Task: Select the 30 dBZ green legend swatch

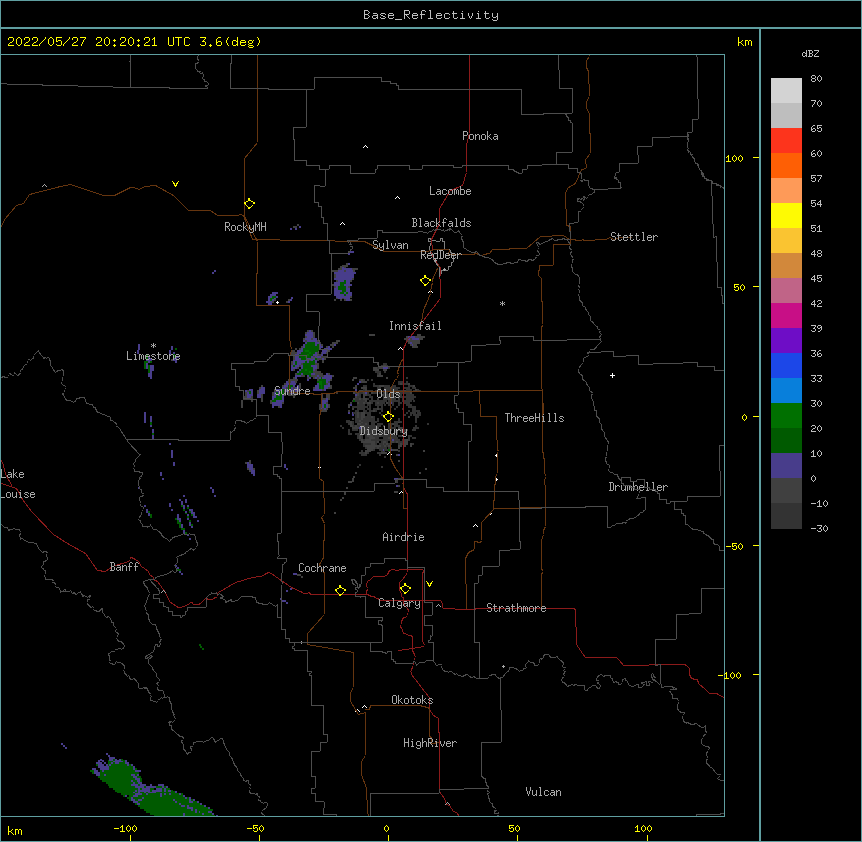Action: point(786,416)
